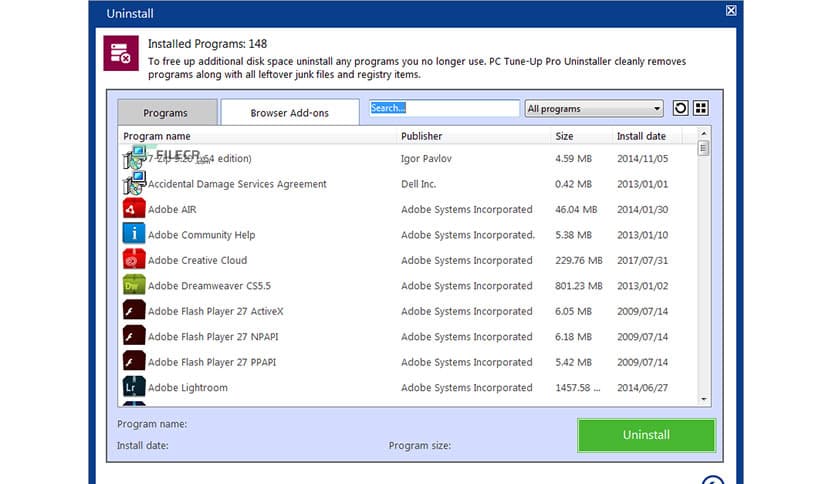The height and width of the screenshot is (484, 836).
Task: Click the vertical scrollbar thumb
Action: (x=703, y=148)
